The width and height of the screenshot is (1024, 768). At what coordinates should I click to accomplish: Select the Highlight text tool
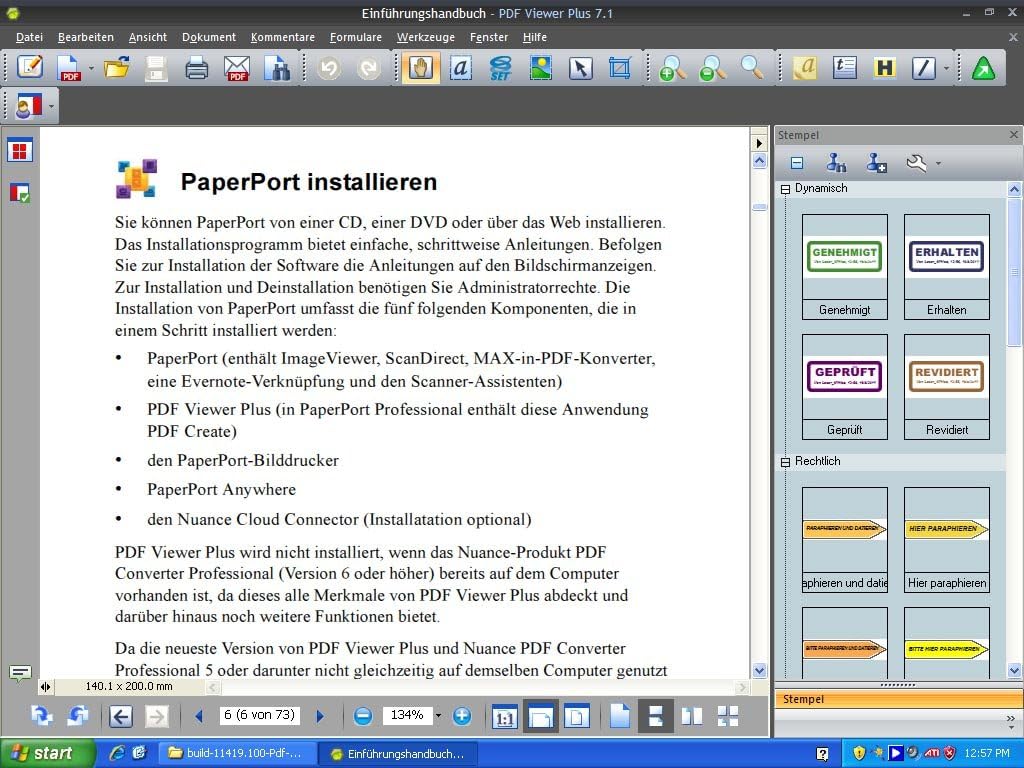[884, 68]
